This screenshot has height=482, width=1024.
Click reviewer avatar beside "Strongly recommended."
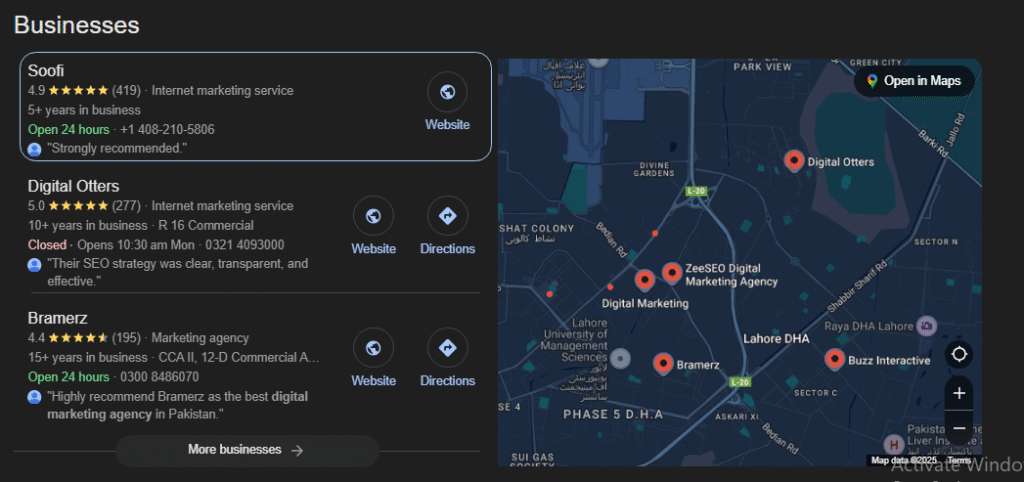click(x=35, y=149)
